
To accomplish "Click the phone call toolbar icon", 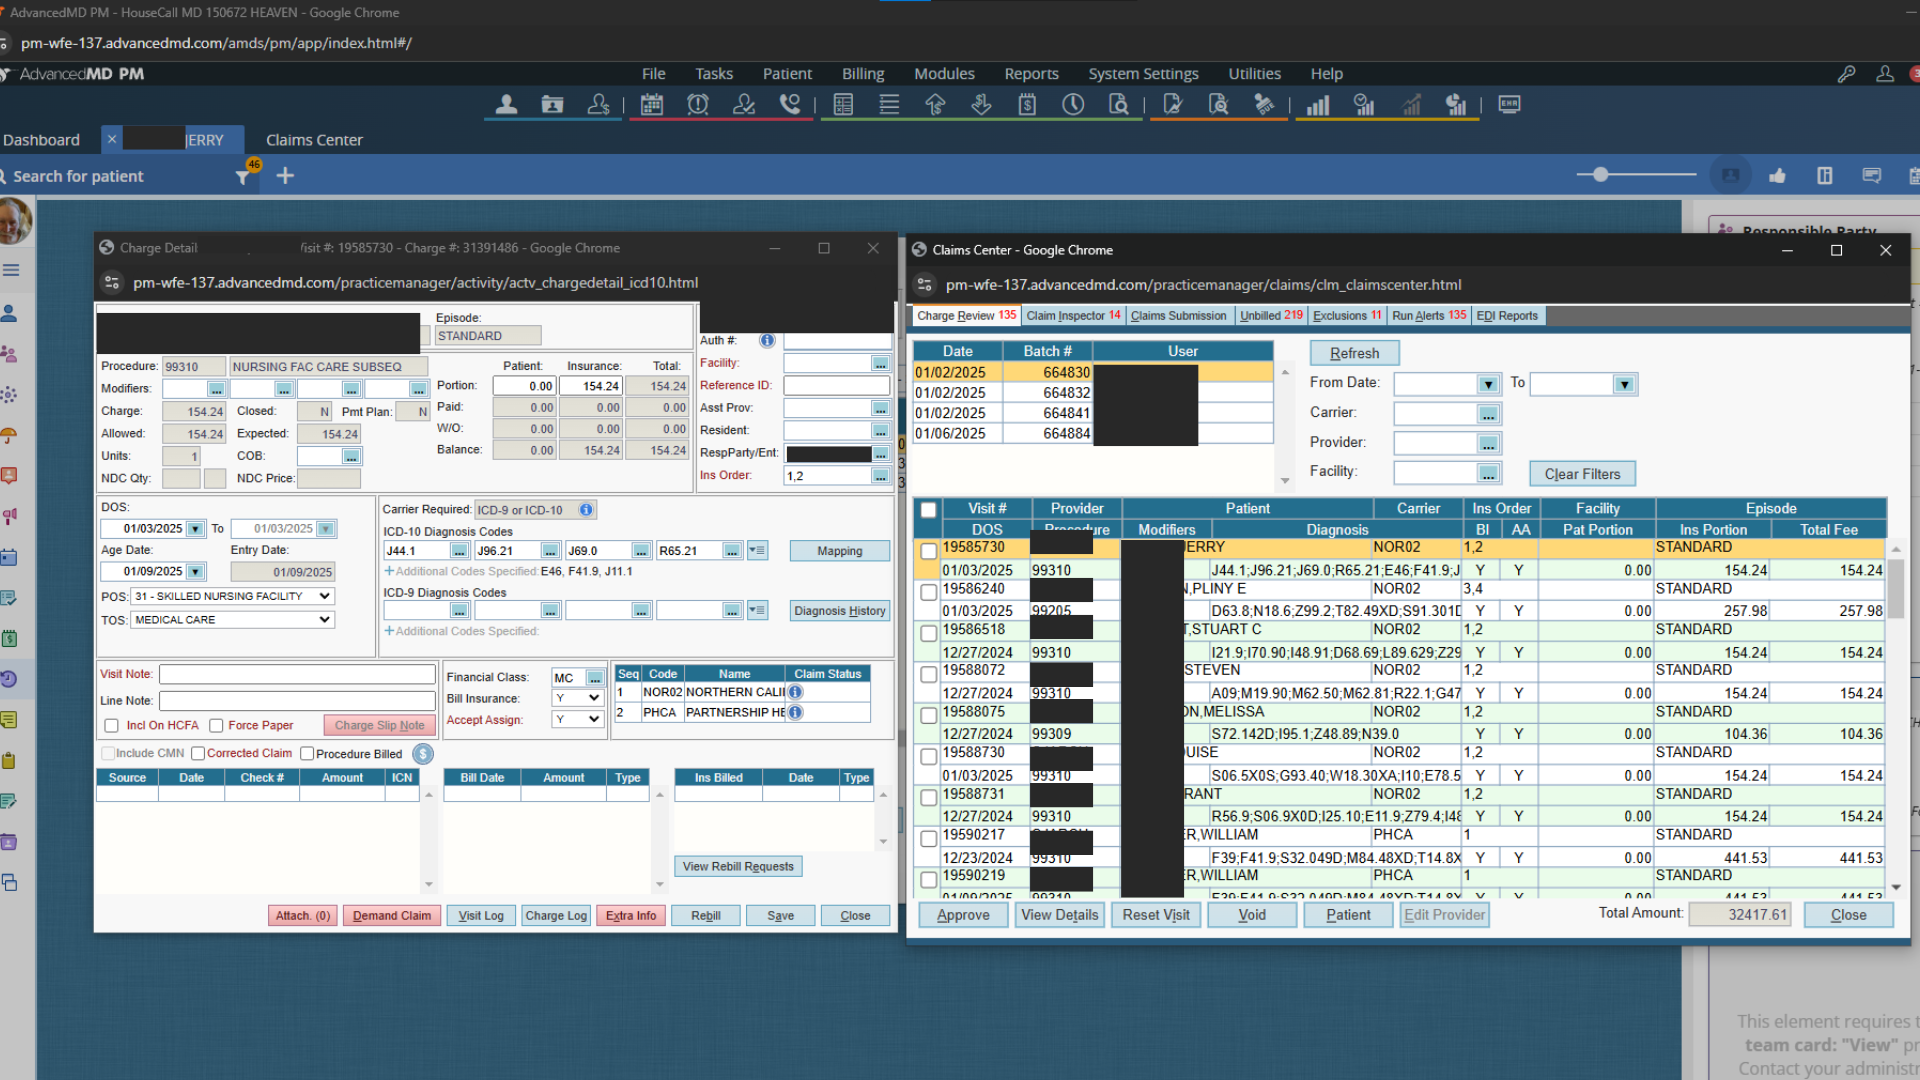I will click(790, 105).
